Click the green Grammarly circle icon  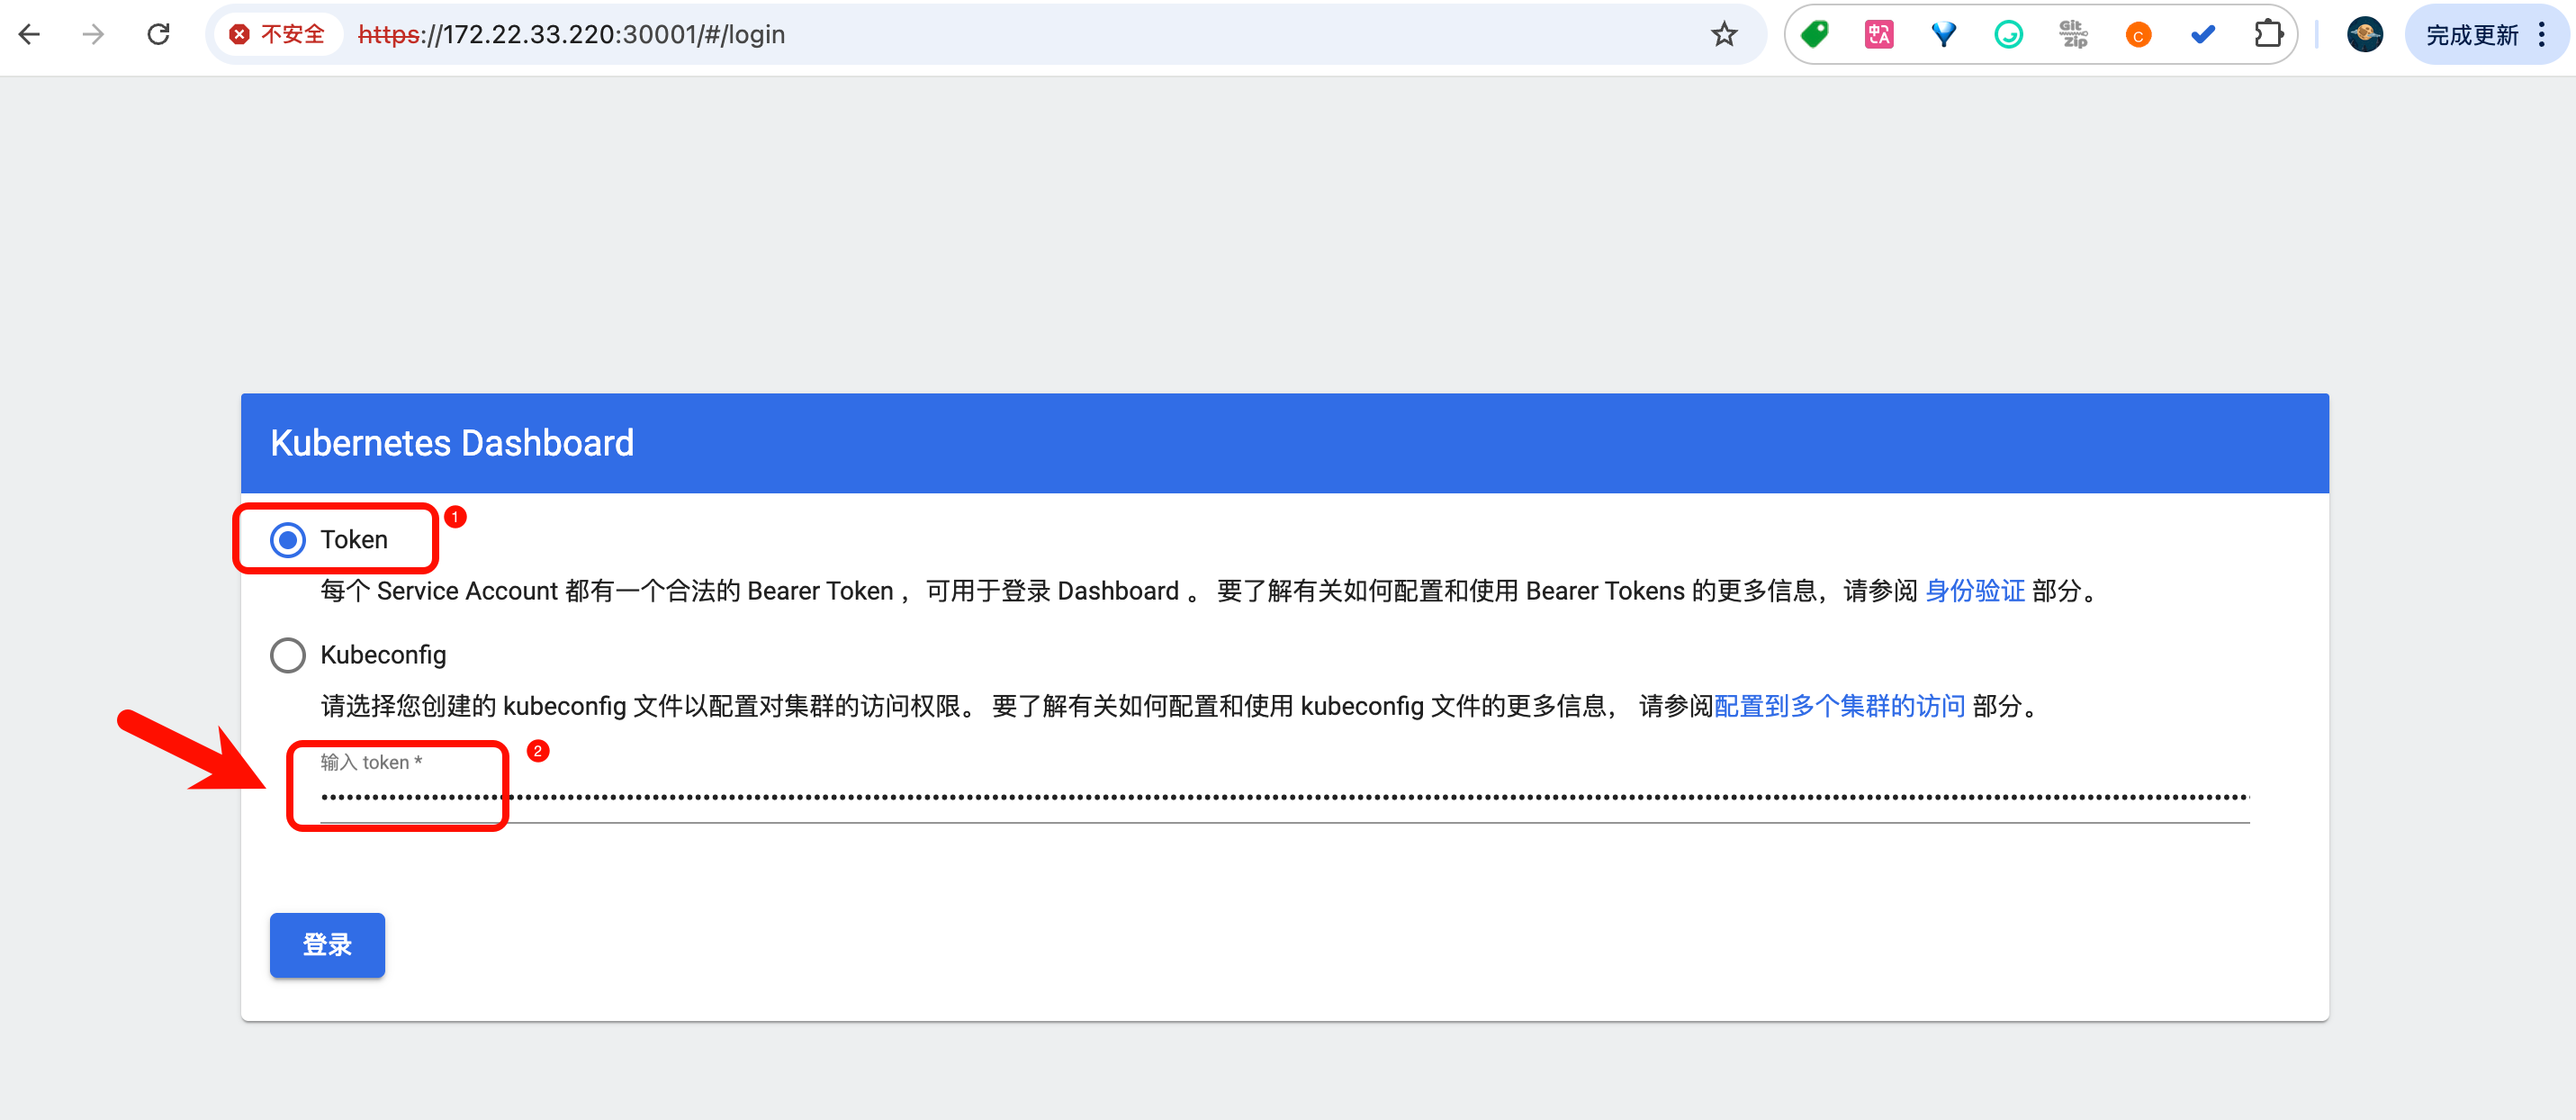(2008, 35)
